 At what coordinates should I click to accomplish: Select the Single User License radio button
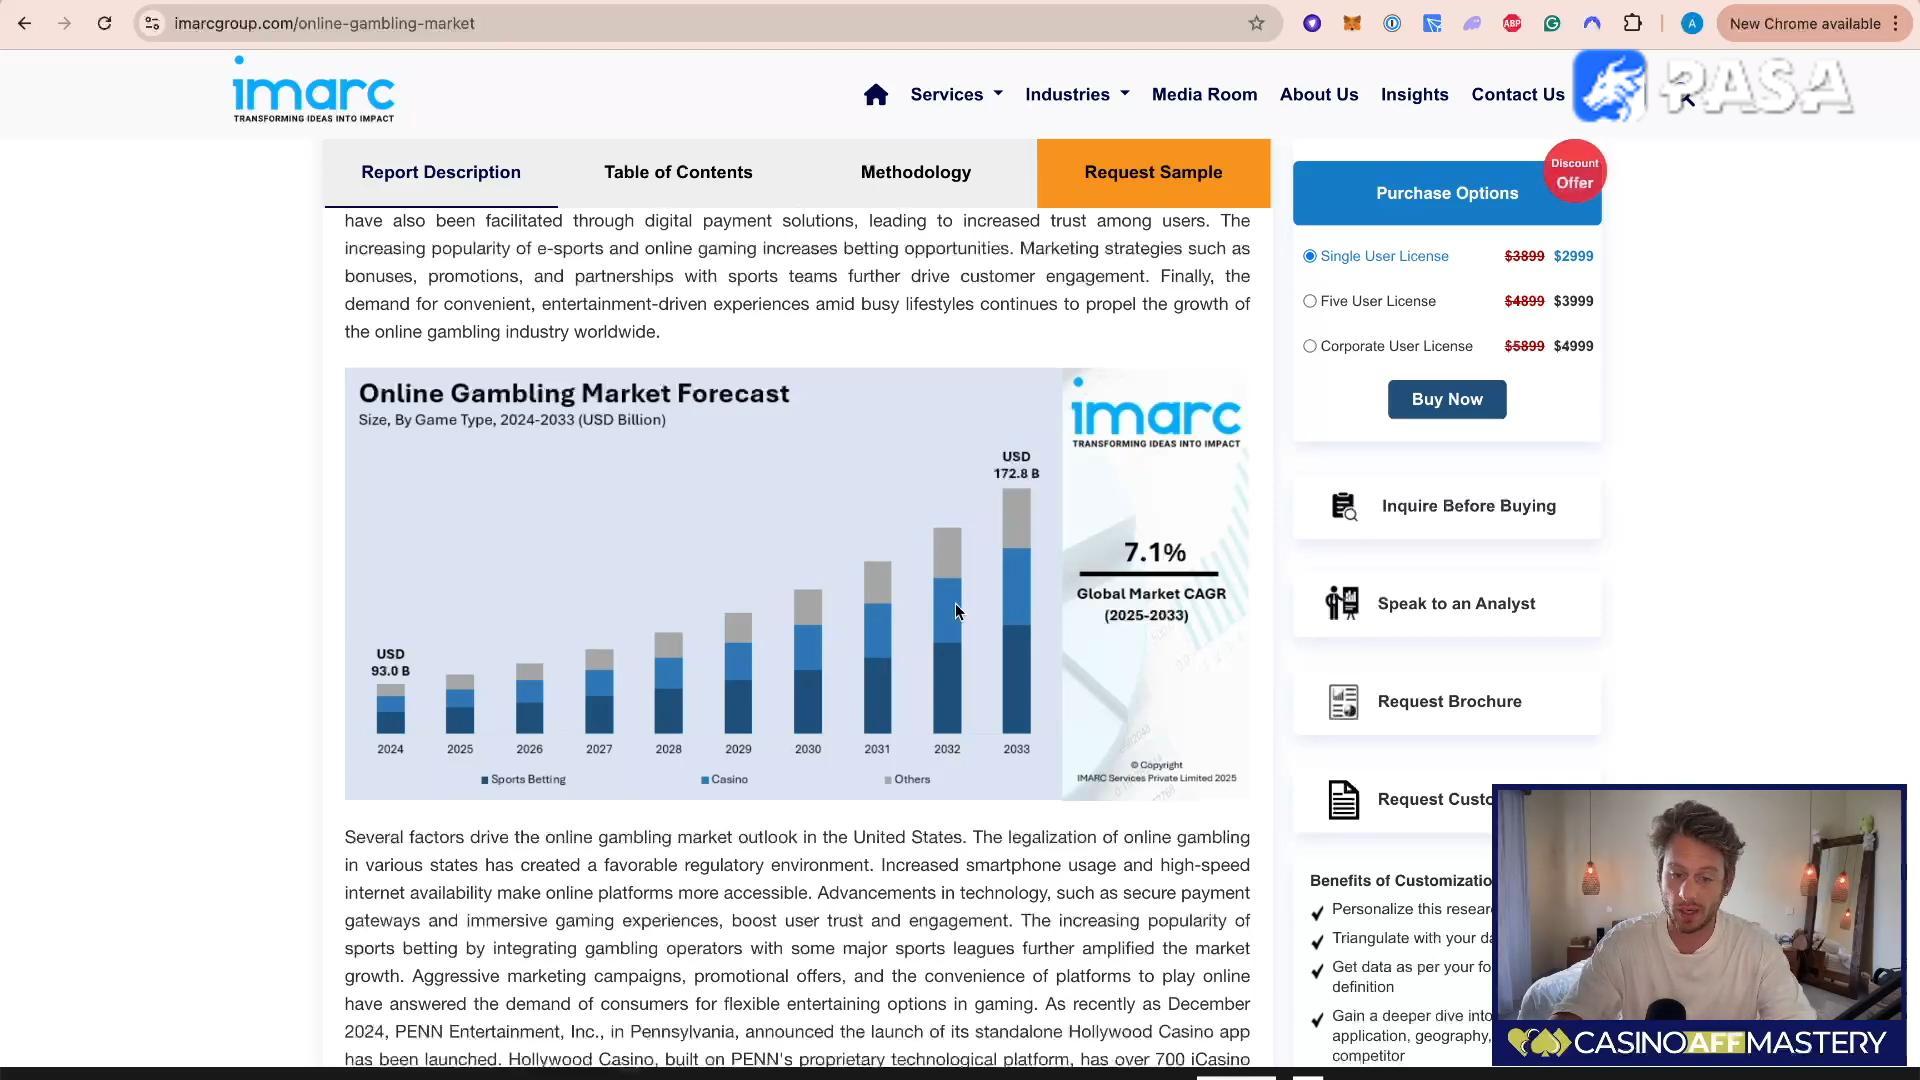(1310, 256)
